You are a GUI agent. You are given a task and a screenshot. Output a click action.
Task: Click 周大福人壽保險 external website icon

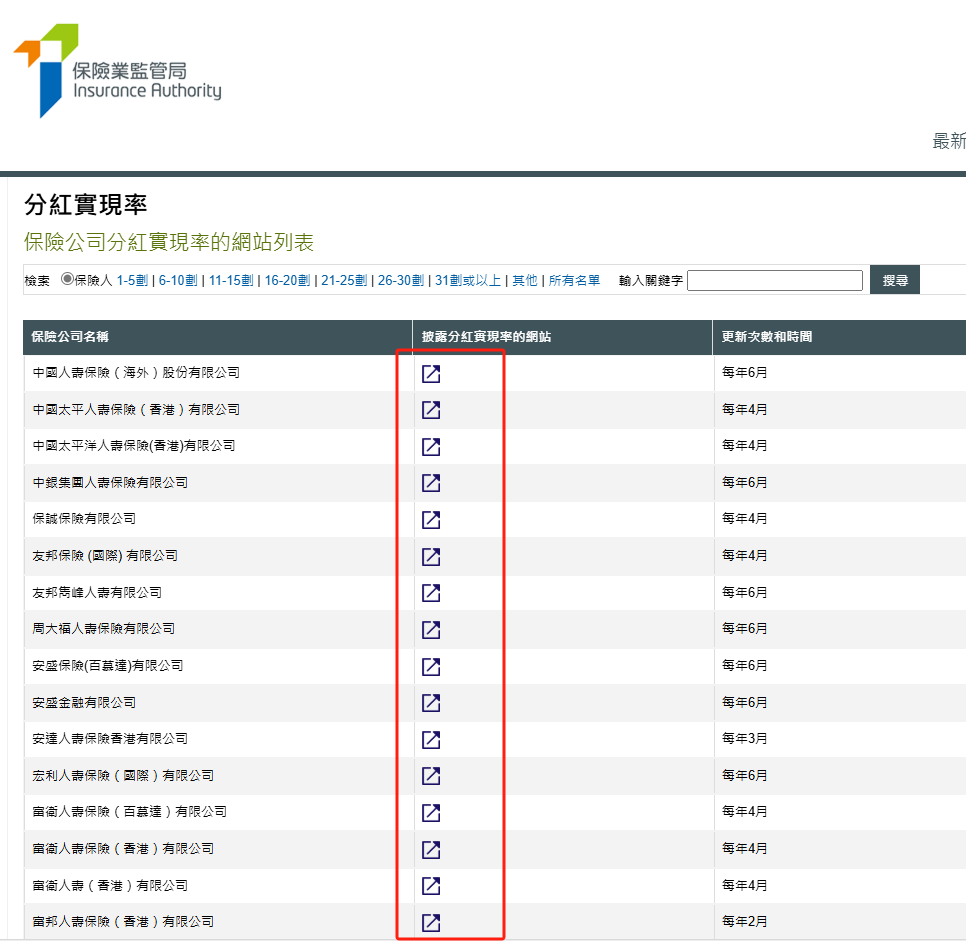[x=431, y=630]
